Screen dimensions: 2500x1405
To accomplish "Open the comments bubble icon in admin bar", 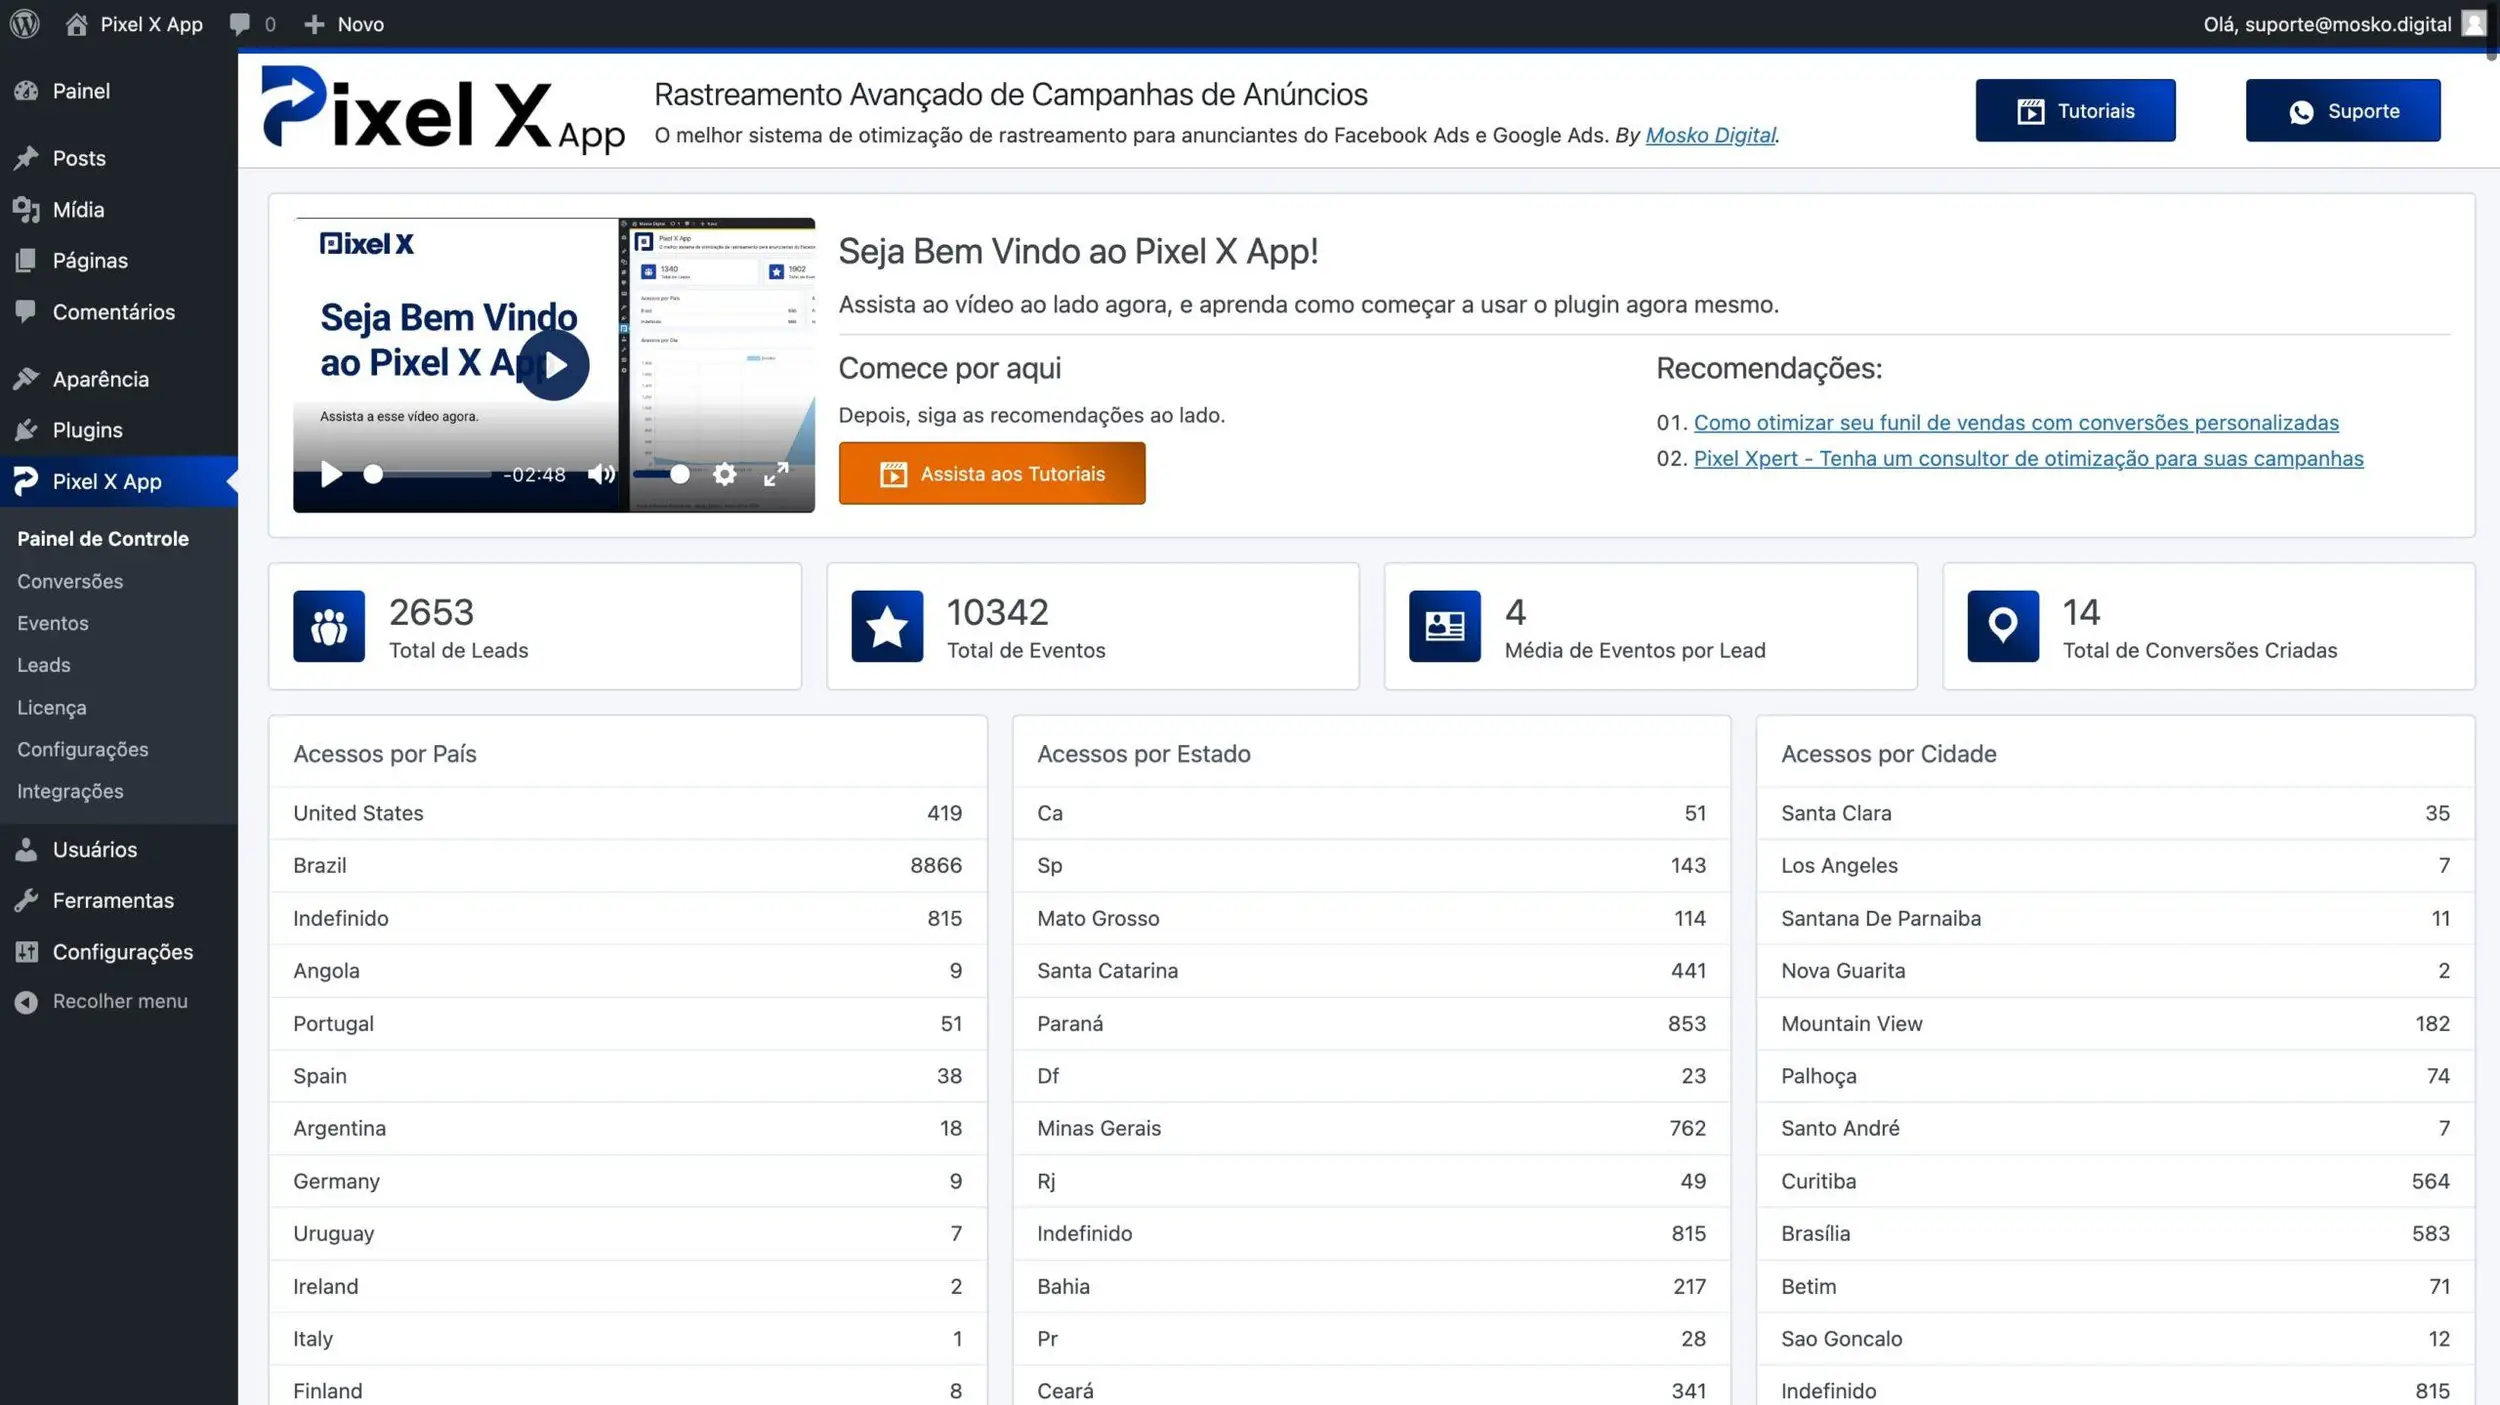I will [240, 23].
